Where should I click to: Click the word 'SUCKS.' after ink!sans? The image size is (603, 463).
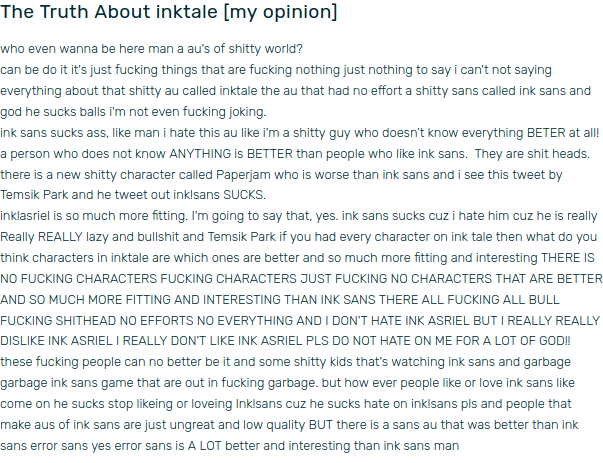[245, 195]
